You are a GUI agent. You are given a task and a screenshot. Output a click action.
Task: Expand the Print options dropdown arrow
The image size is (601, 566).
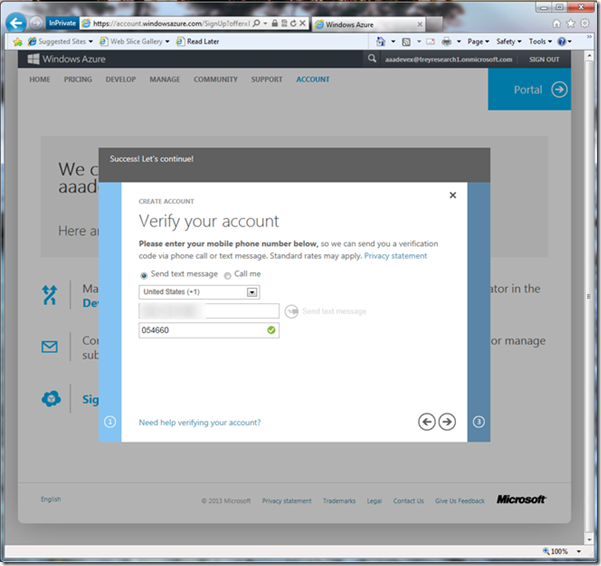tap(459, 41)
